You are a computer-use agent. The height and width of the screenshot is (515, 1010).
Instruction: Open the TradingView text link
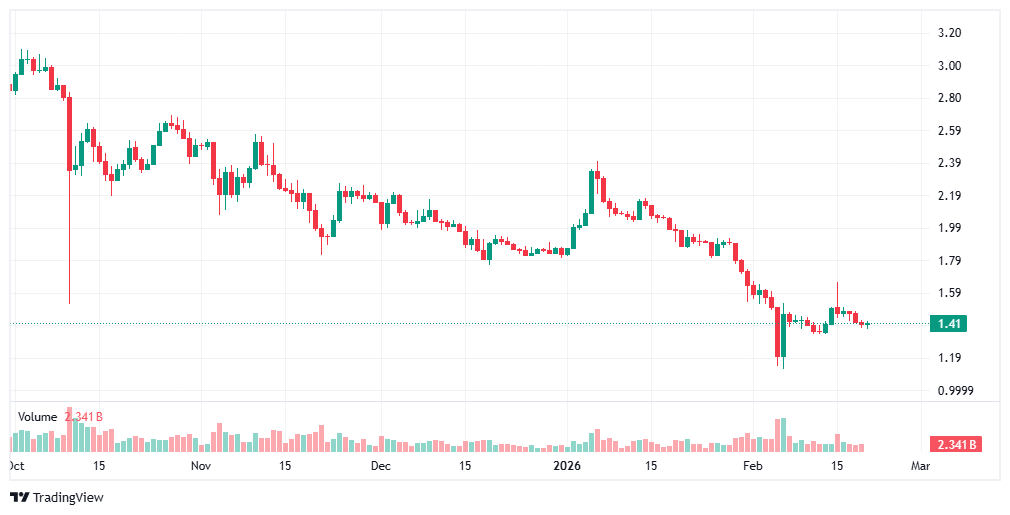(68, 497)
